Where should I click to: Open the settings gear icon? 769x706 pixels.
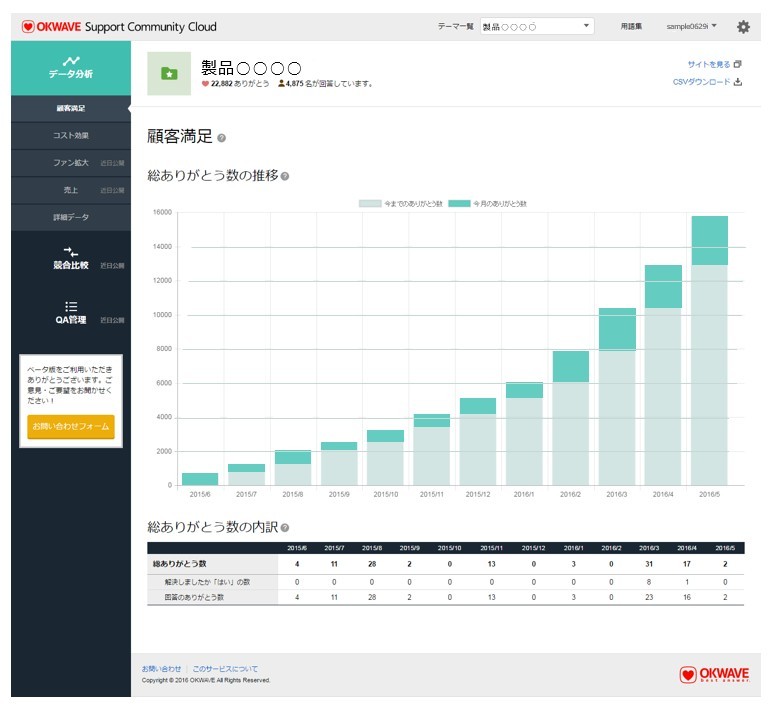click(x=743, y=27)
